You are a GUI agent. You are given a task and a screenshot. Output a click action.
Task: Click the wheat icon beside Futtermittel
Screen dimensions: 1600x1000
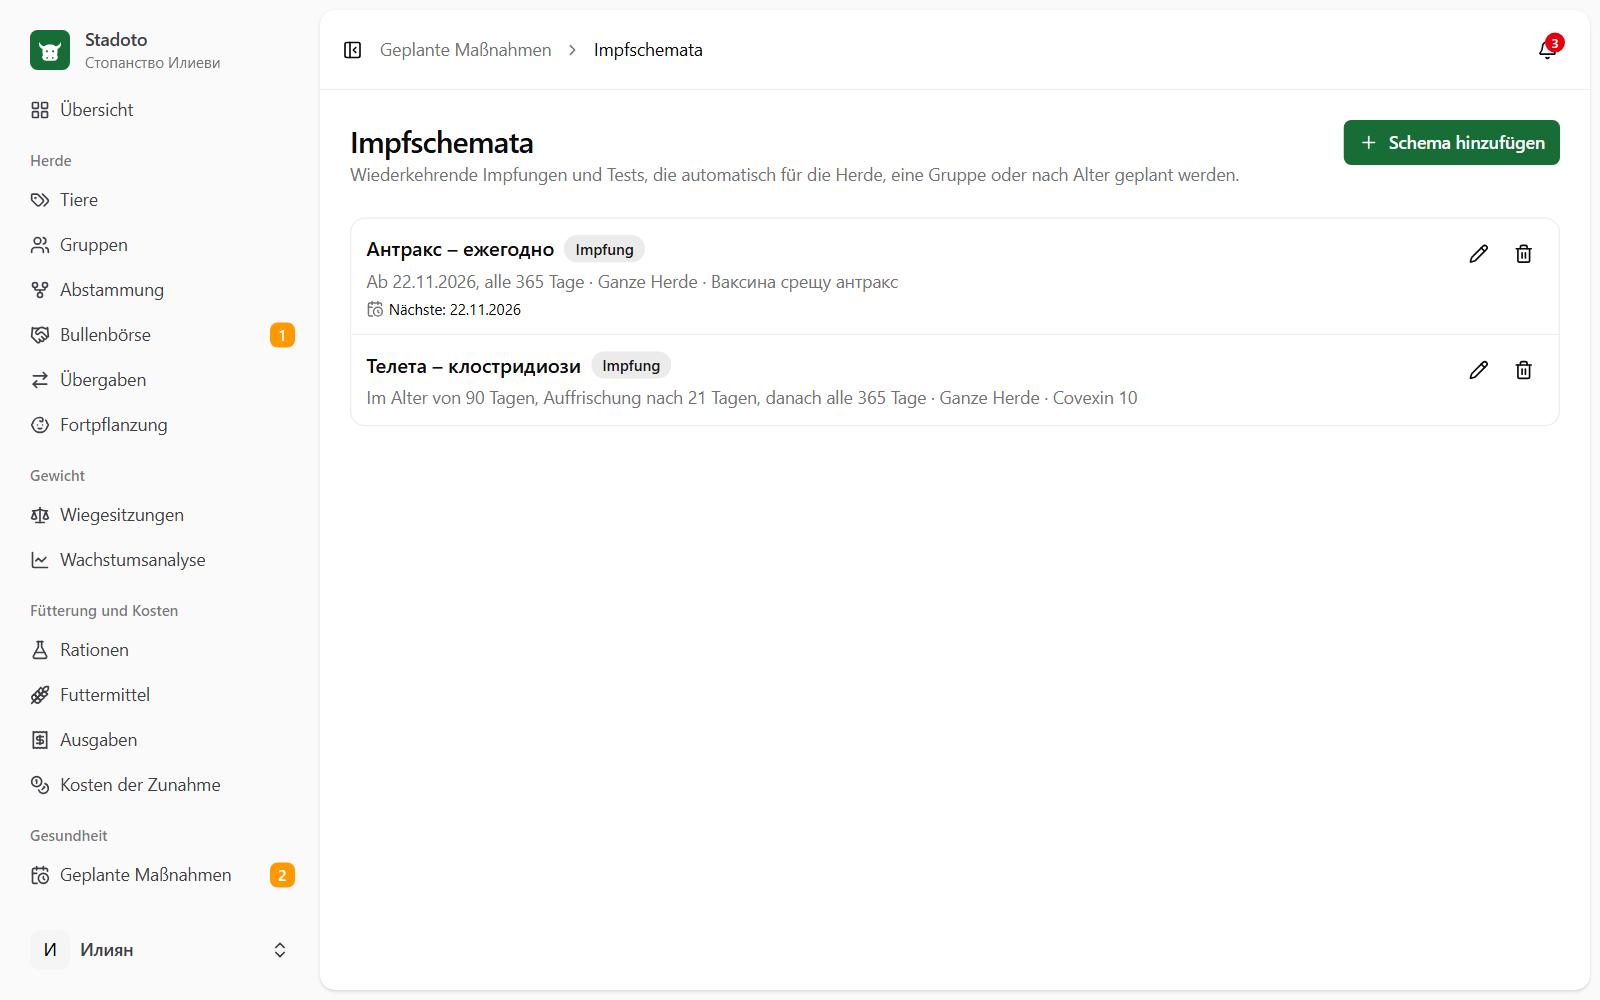[40, 695]
